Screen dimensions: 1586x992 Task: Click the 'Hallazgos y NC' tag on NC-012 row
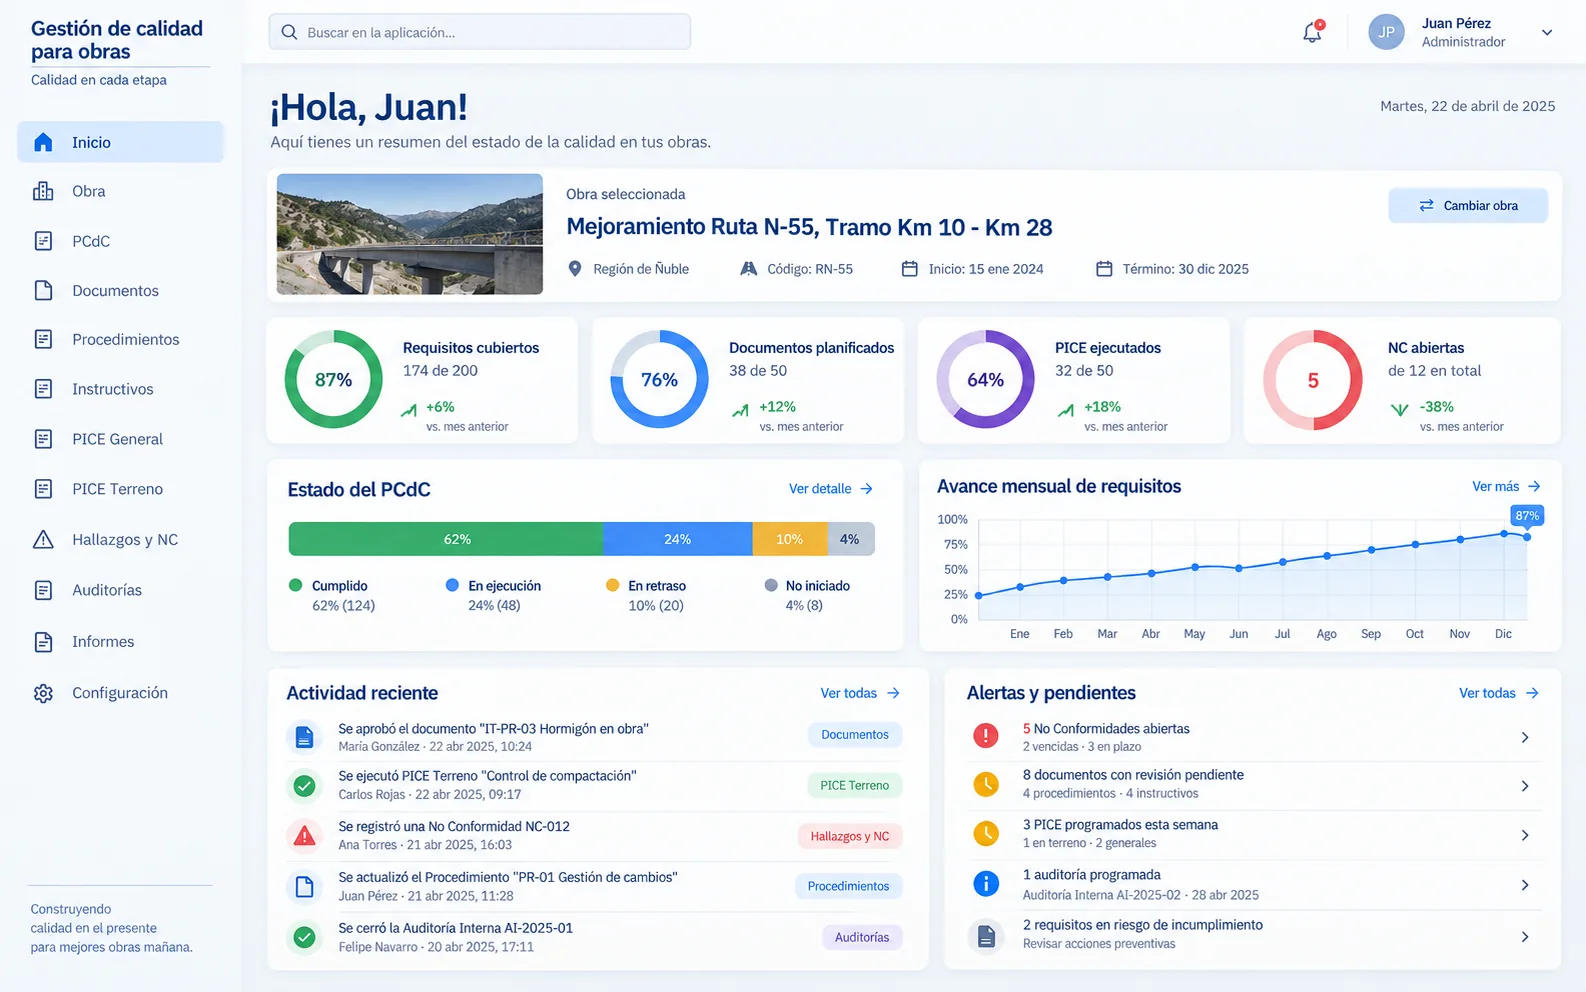coord(850,837)
